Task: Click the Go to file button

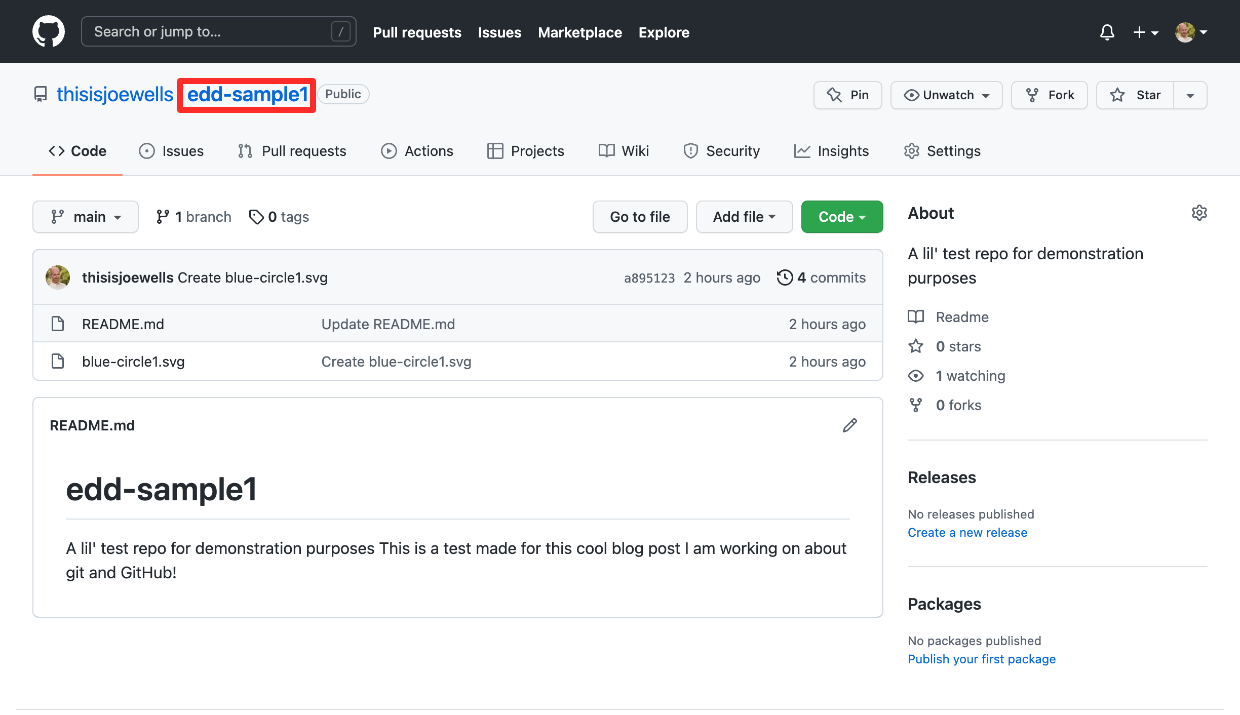Action: pyautogui.click(x=640, y=217)
